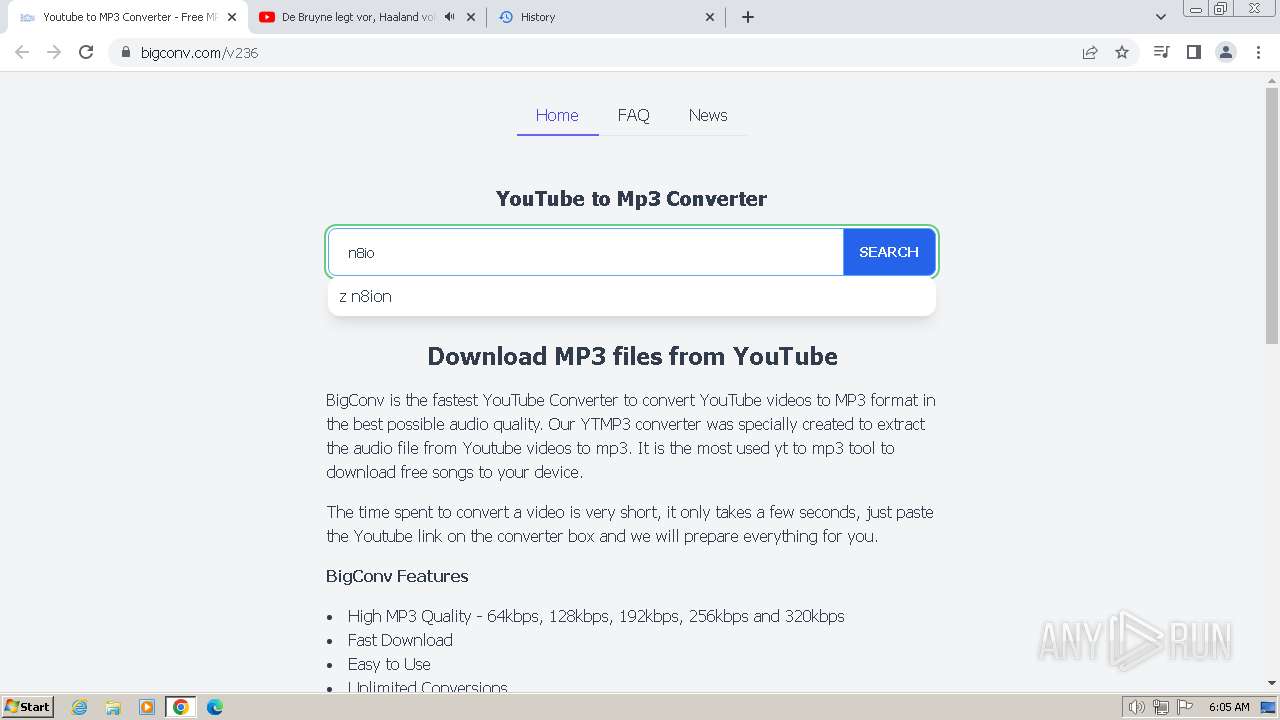Image resolution: width=1280 pixels, height=720 pixels.
Task: Click 'YouTube to Mp3 Converter' heading
Action: (631, 199)
